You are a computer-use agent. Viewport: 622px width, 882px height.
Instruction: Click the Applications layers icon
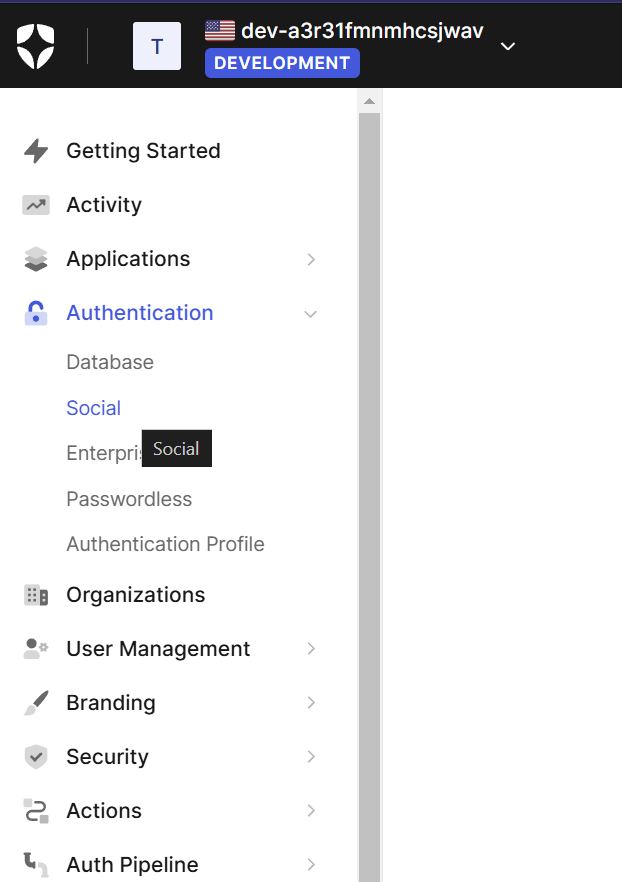pyautogui.click(x=36, y=259)
